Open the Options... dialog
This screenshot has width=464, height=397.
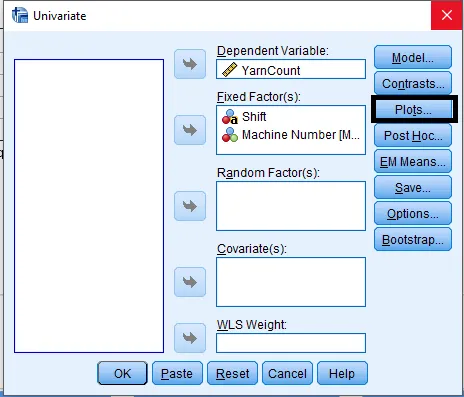(x=413, y=213)
